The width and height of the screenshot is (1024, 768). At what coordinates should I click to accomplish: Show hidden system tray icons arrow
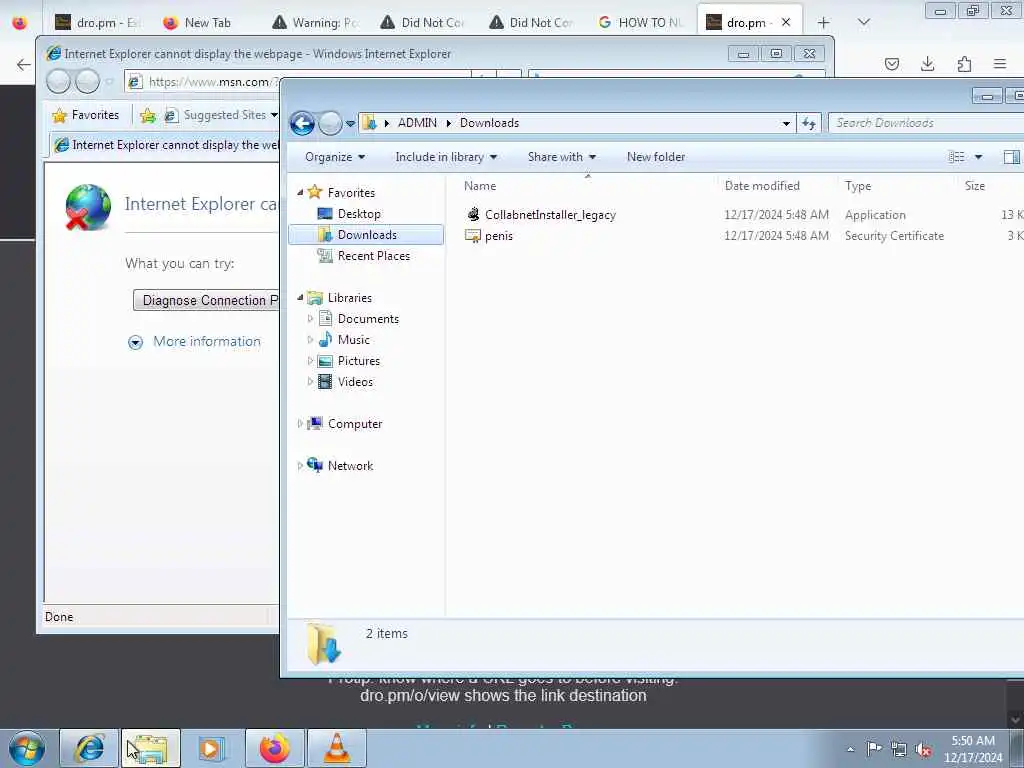[850, 749]
